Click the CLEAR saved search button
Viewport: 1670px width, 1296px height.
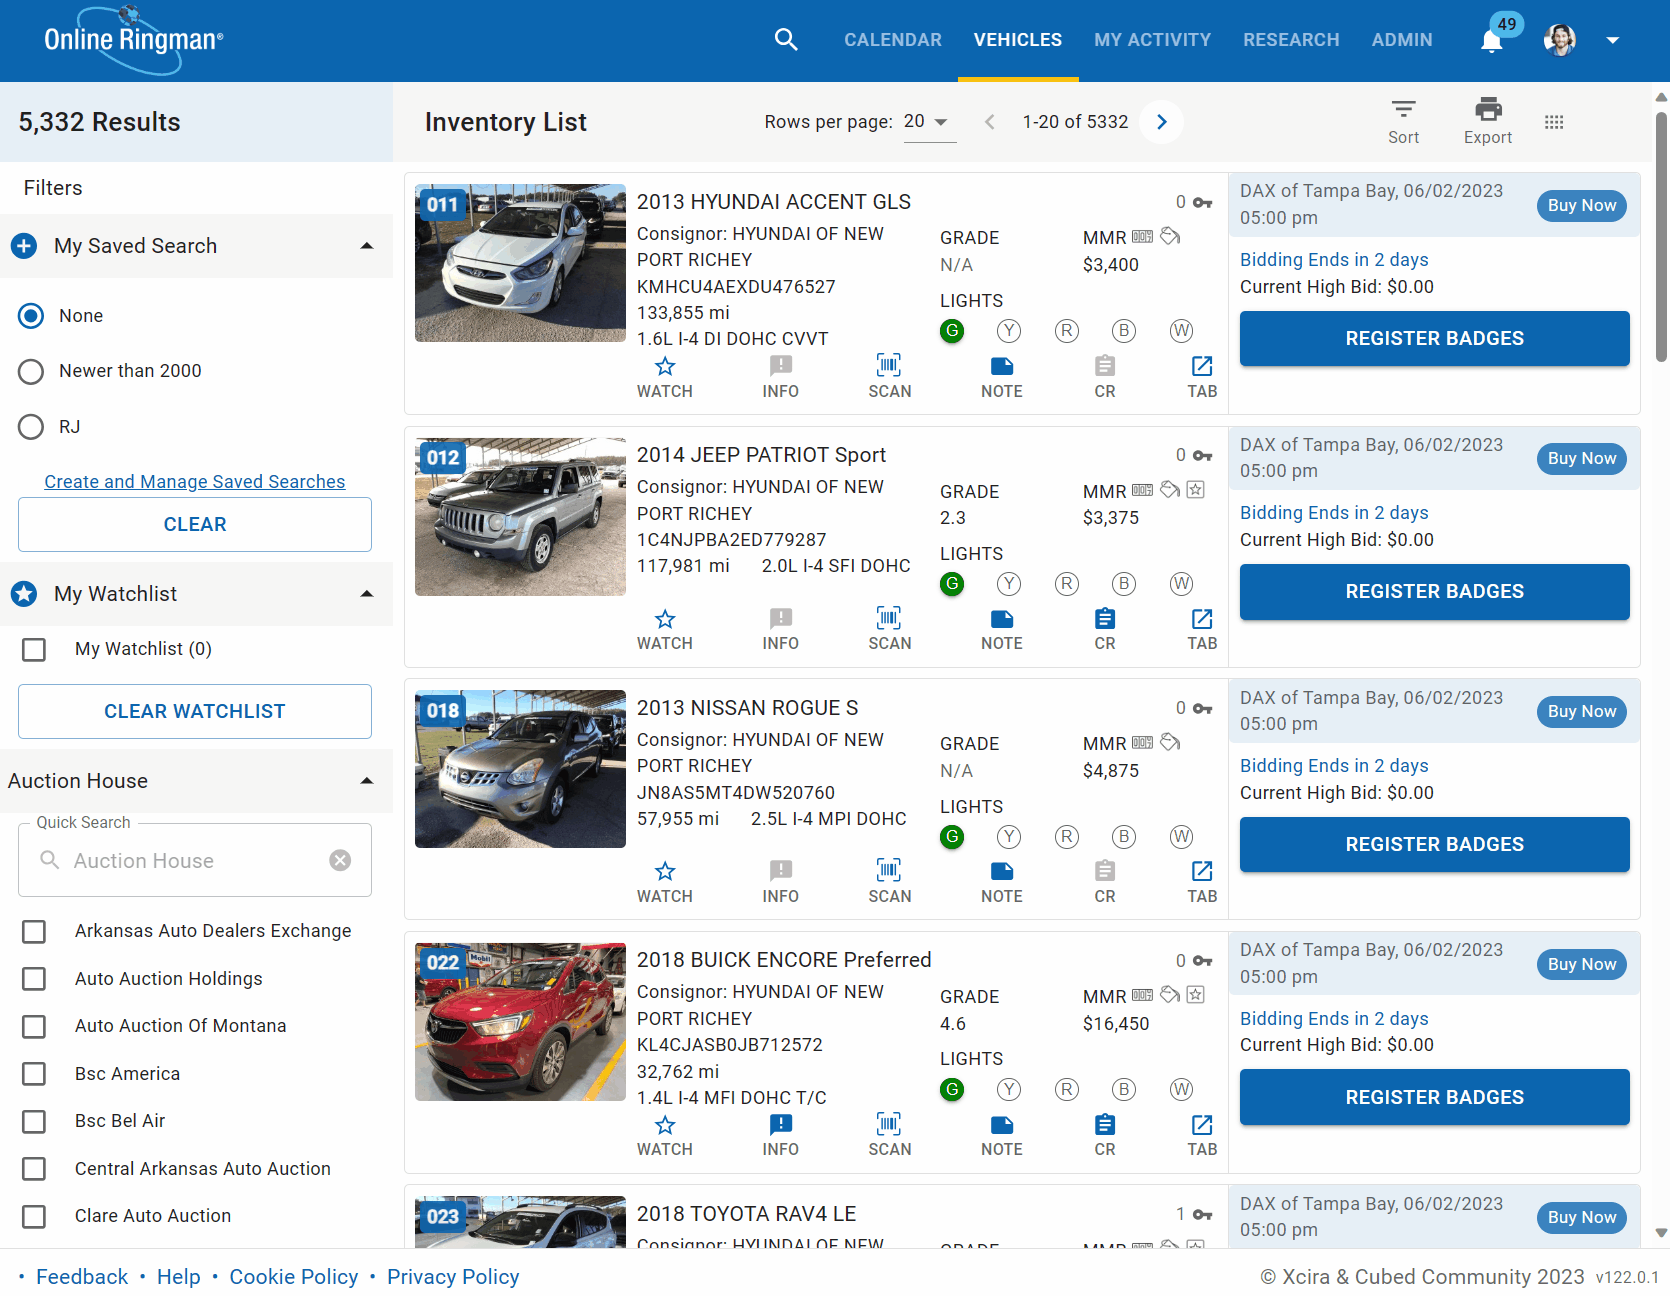(195, 525)
